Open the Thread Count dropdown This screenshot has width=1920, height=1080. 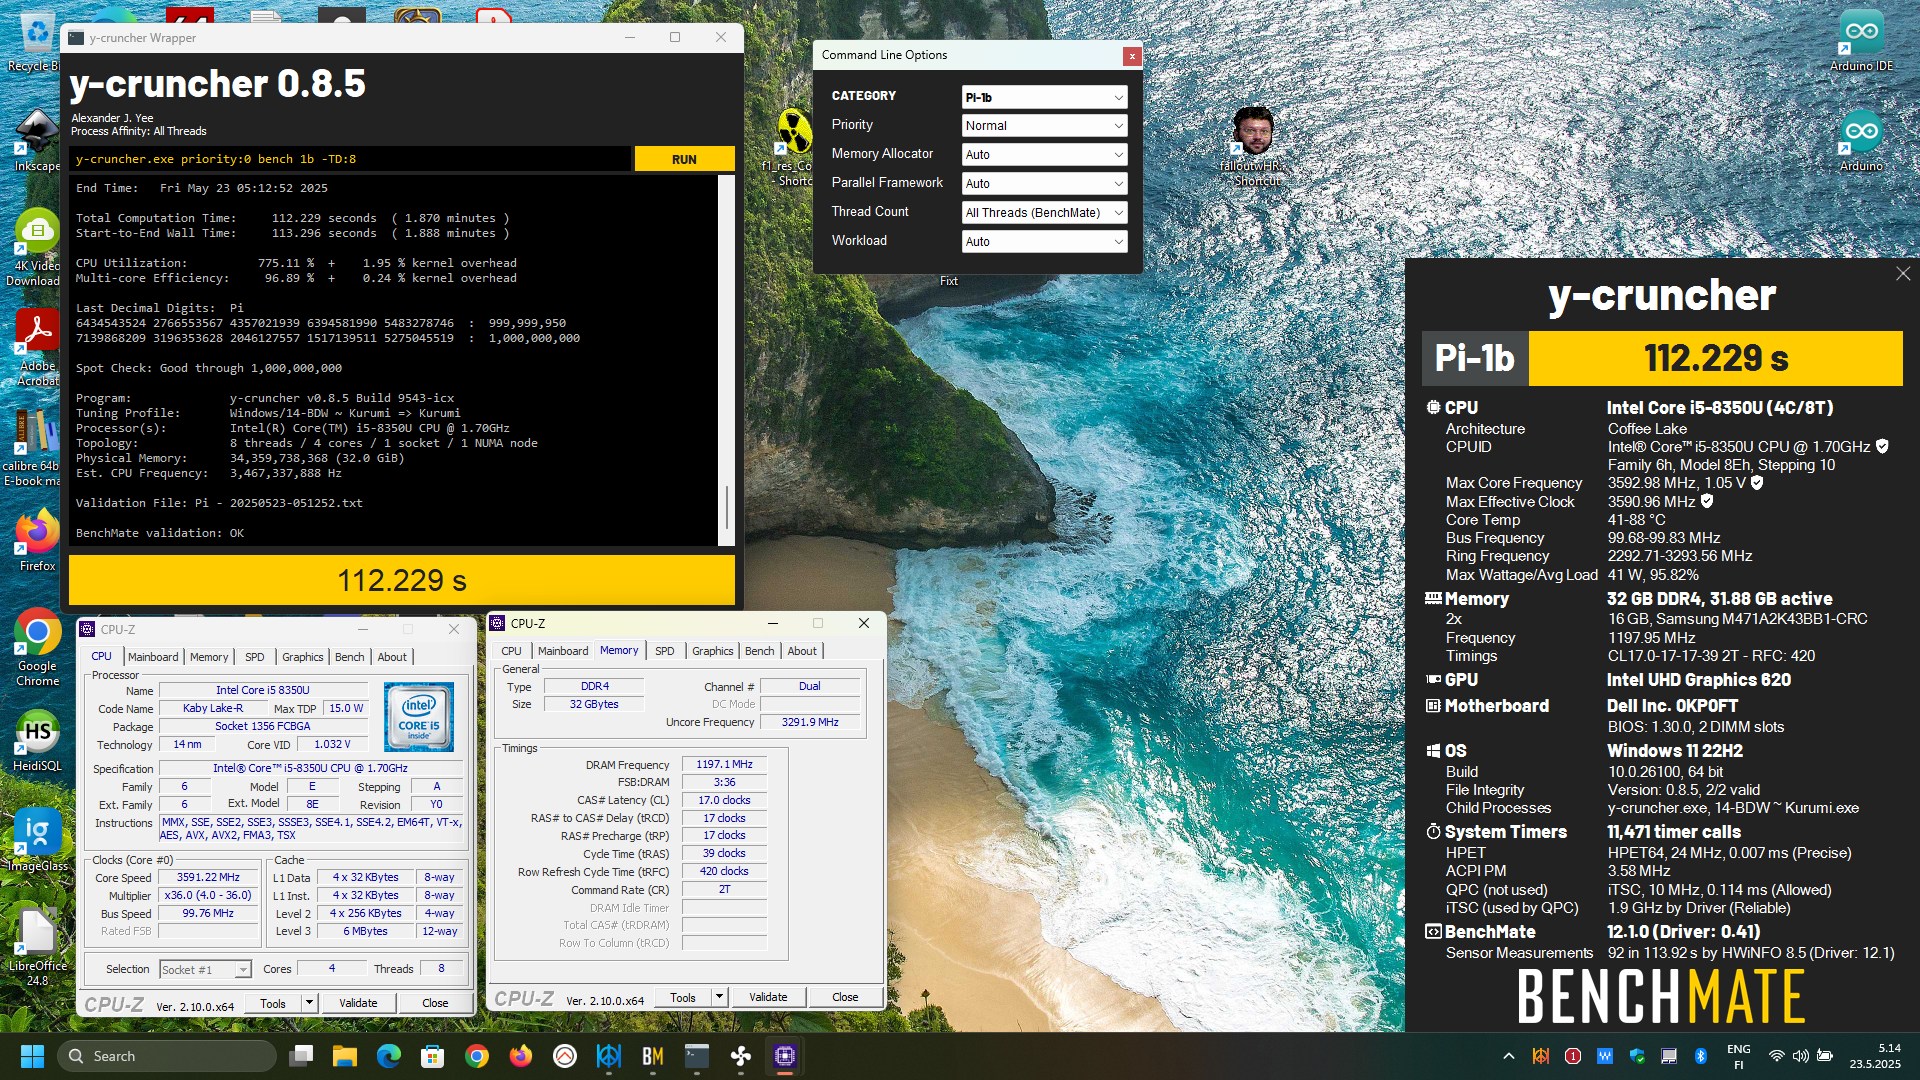pos(1044,213)
